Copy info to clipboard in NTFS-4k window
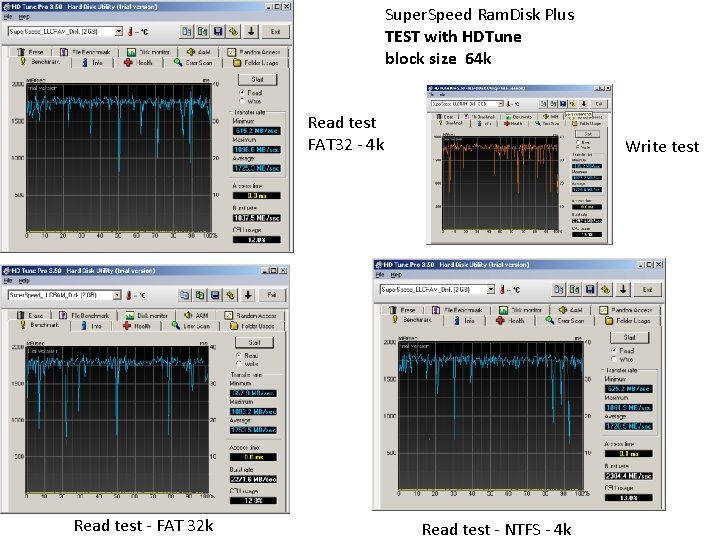The height and width of the screenshot is (540, 720). coord(558,289)
